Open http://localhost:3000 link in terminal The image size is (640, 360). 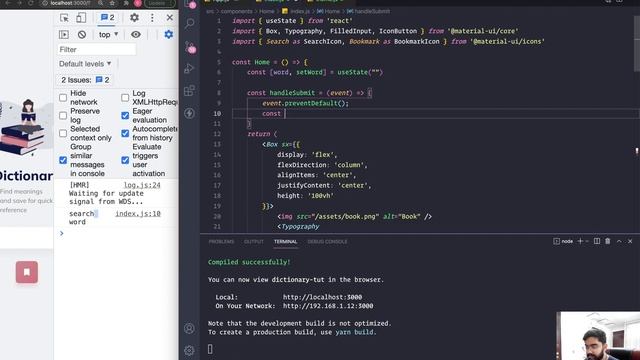pos(322,297)
